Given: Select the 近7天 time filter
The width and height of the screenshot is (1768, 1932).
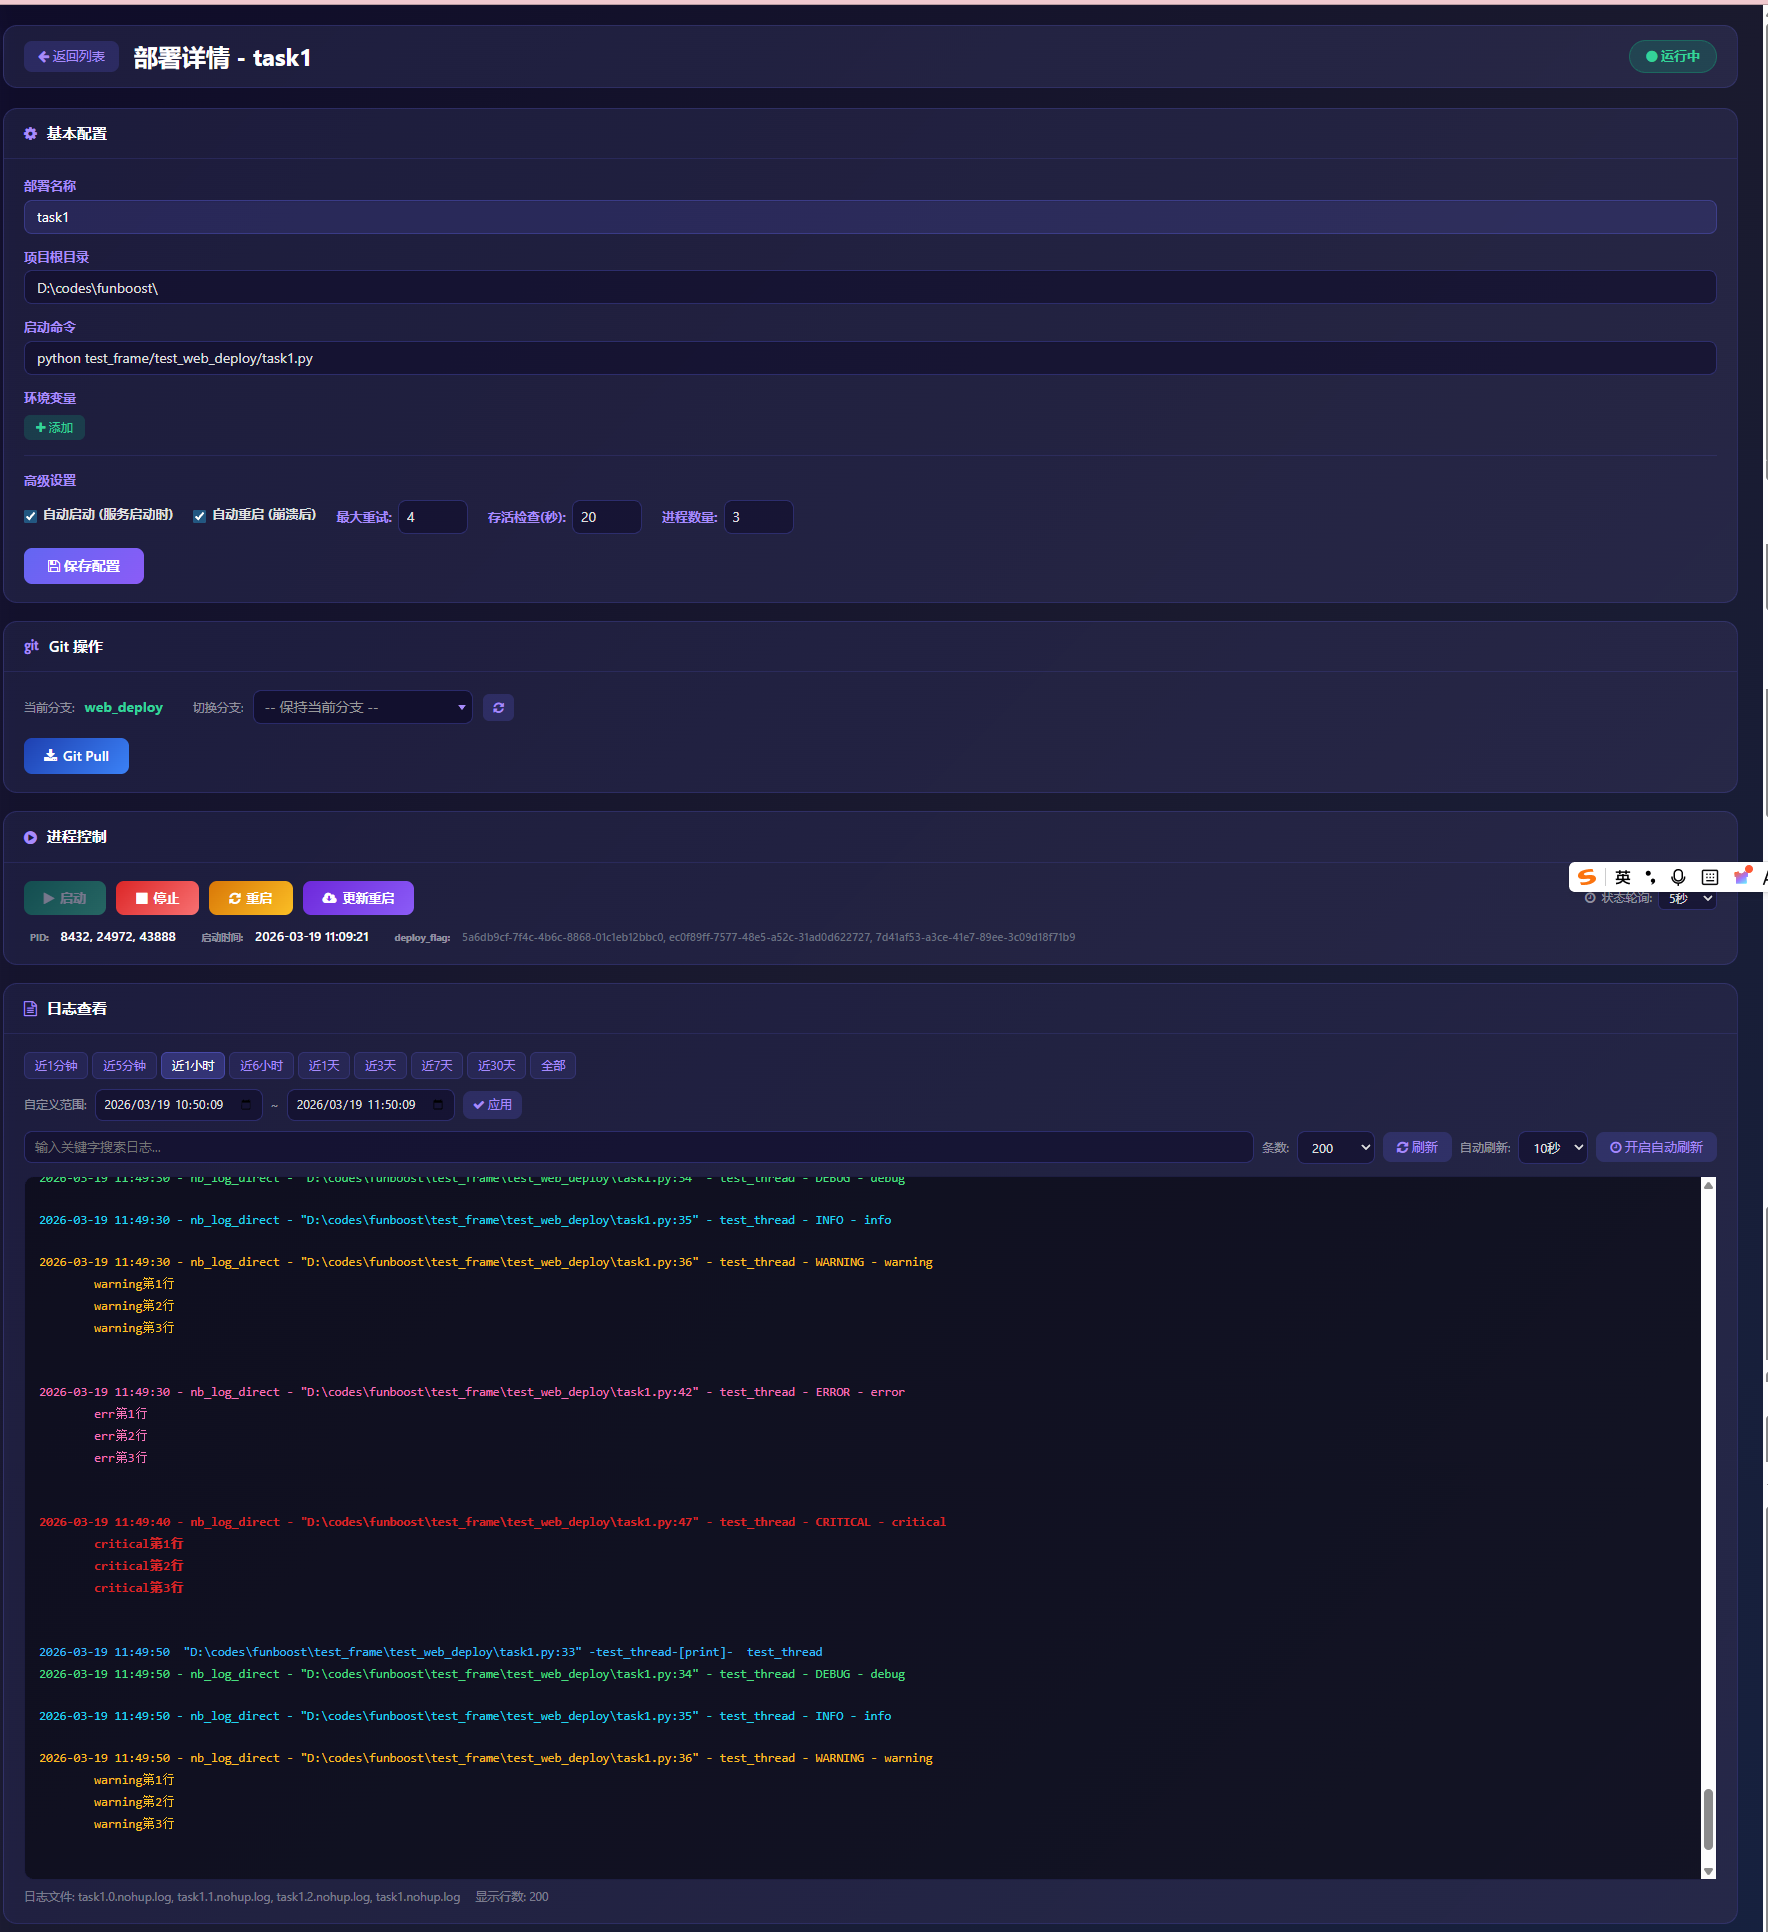Looking at the screenshot, I should coord(437,1066).
